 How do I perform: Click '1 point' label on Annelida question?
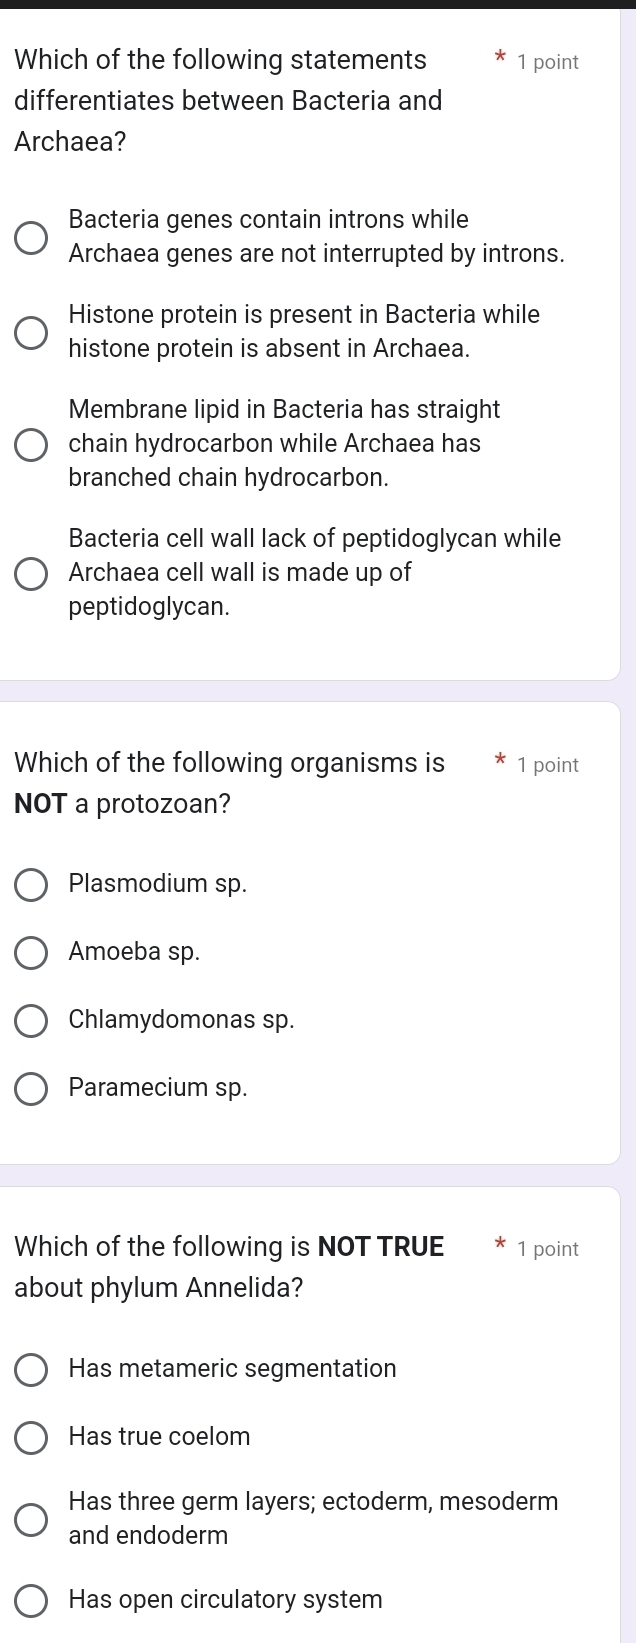coord(548,1249)
